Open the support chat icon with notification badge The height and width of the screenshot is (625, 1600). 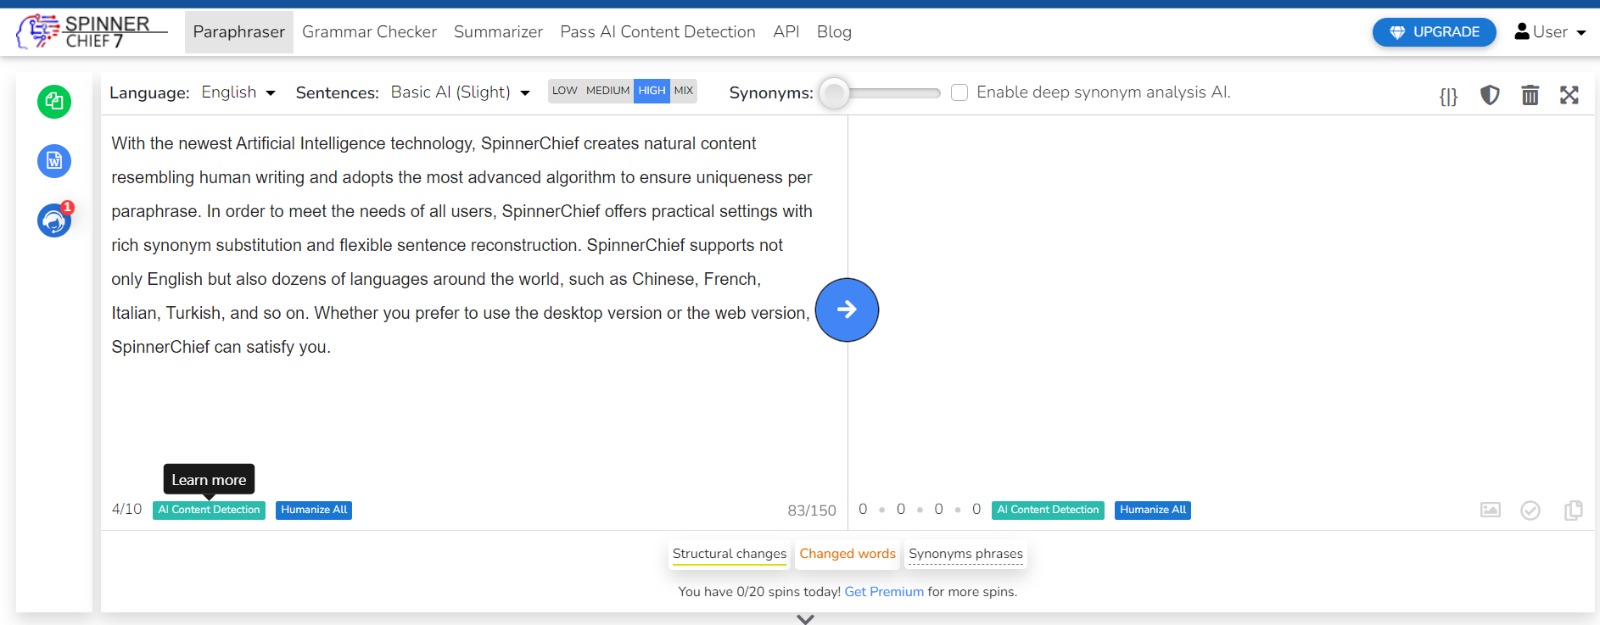[54, 221]
